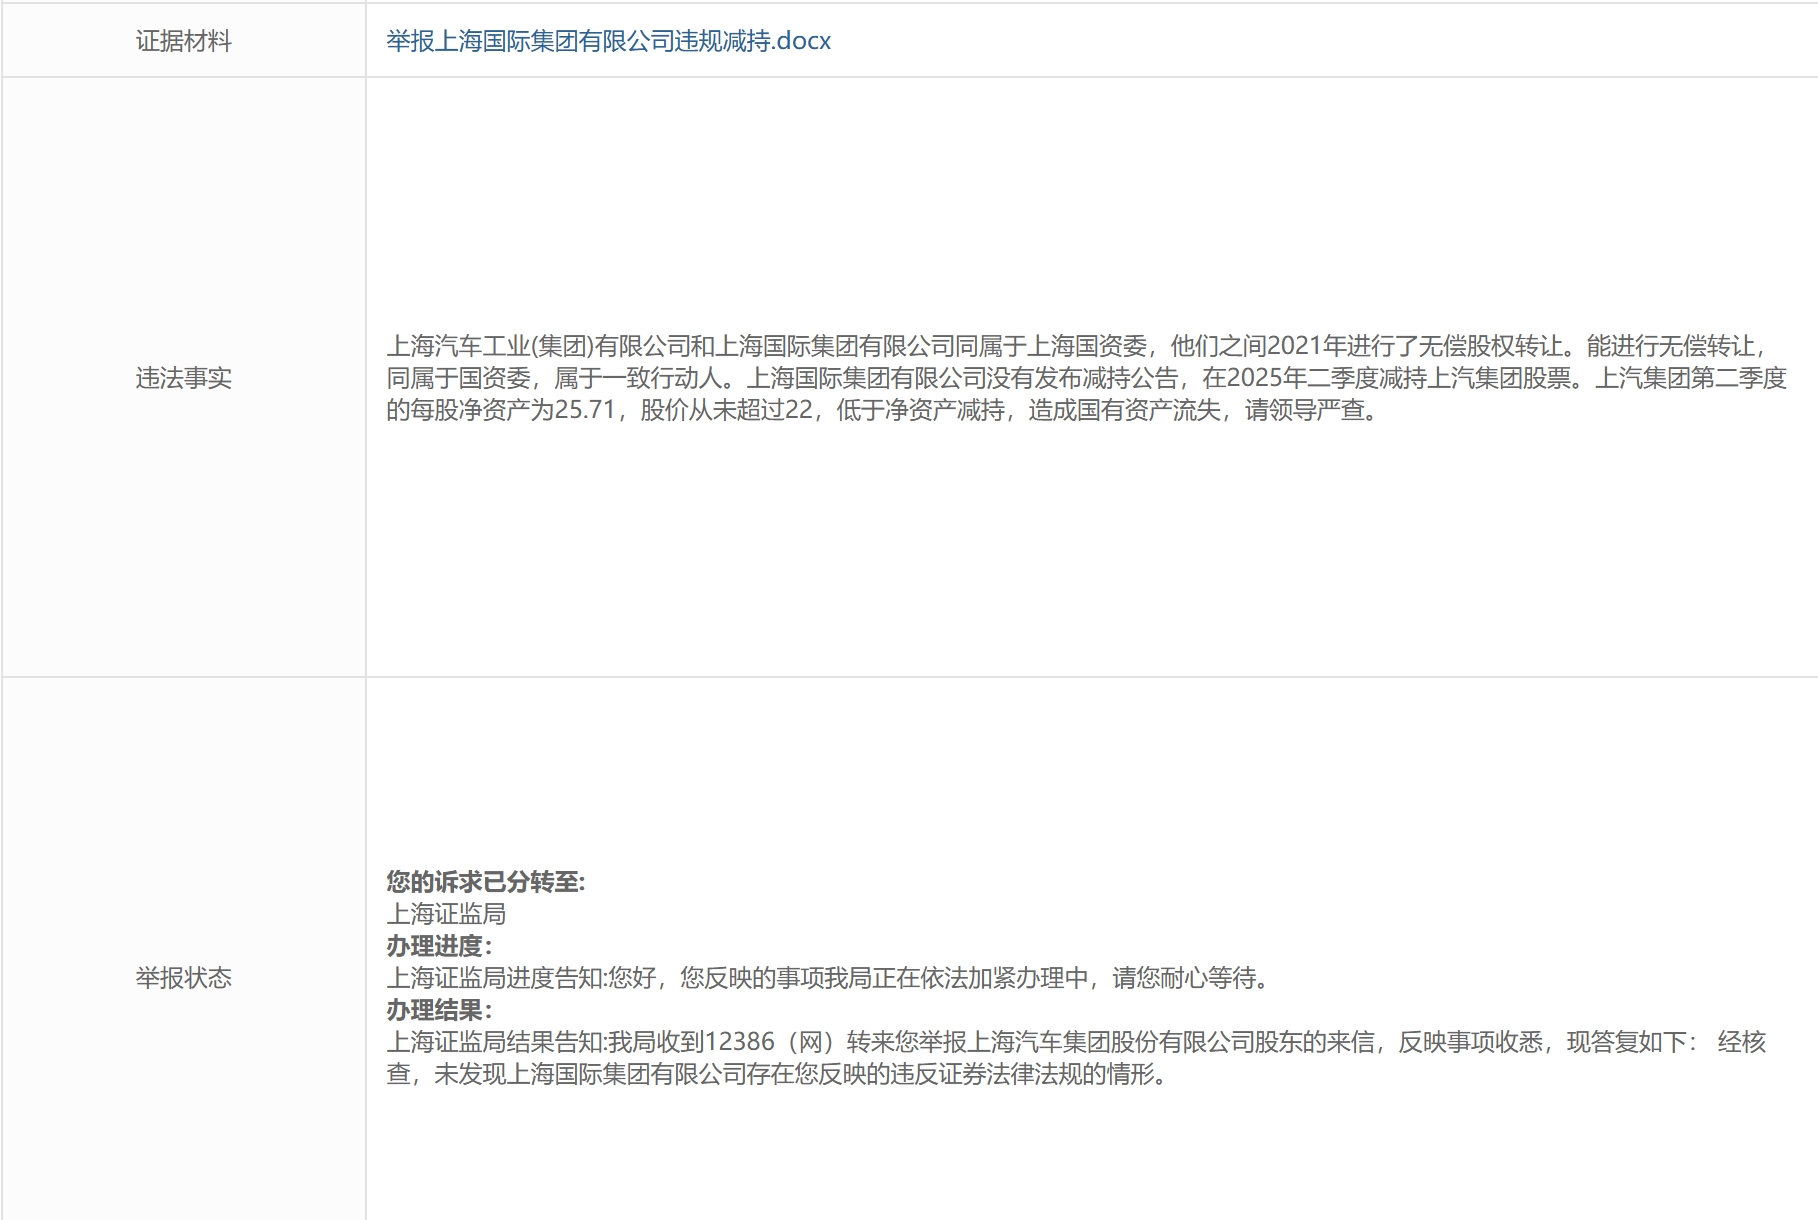Click the line starting 同属于国资委
This screenshot has width=1818, height=1220.
click(1086, 378)
